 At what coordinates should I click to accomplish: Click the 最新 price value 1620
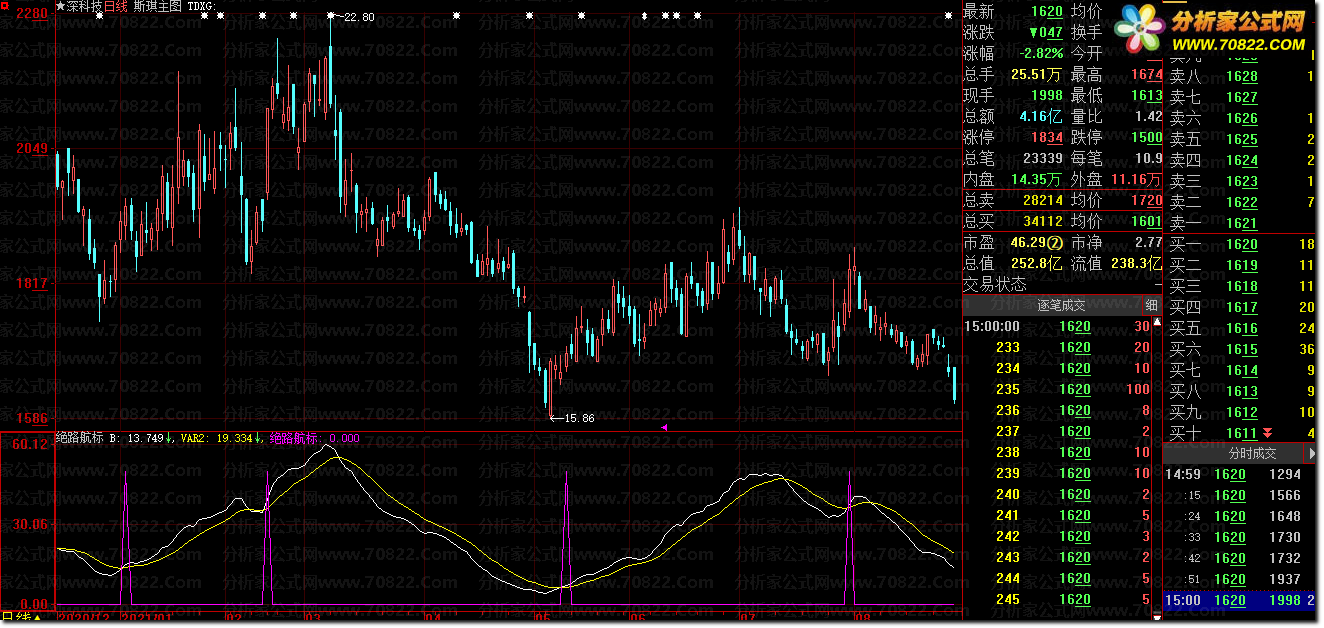tap(1046, 11)
